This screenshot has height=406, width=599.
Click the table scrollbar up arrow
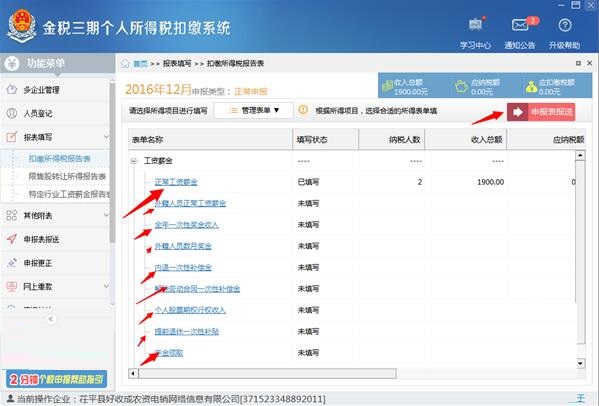(580, 155)
